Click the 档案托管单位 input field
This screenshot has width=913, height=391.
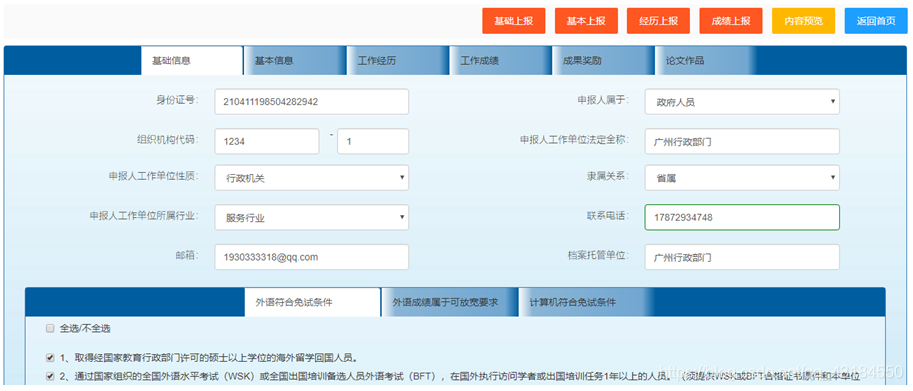pyautogui.click(x=742, y=257)
